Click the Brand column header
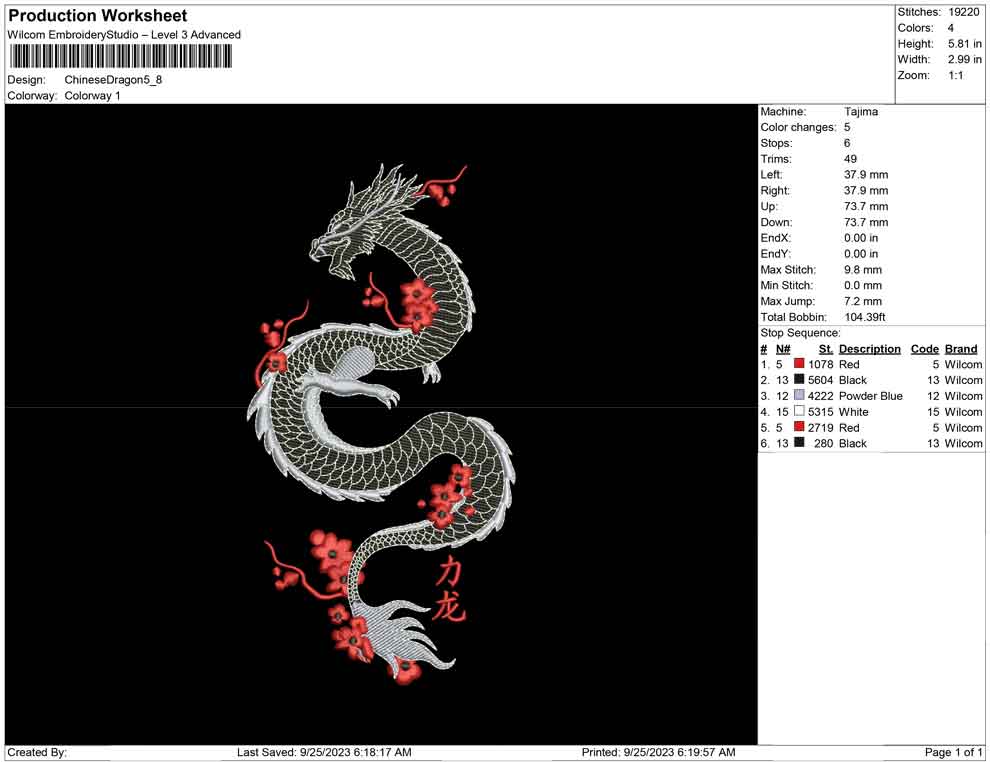This screenshot has width=990, height=762. pyautogui.click(x=960, y=348)
